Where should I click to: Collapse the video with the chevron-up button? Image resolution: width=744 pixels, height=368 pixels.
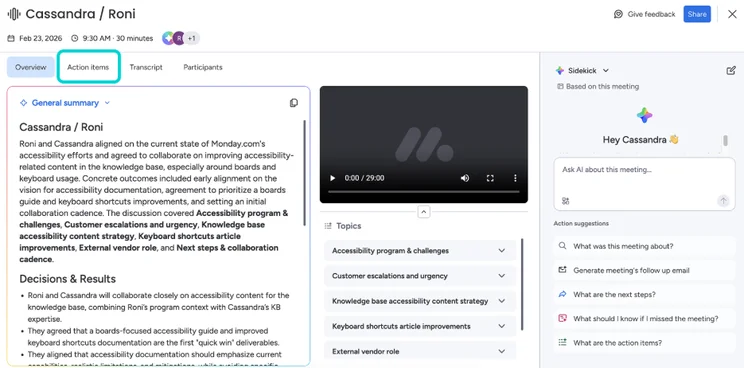(424, 212)
